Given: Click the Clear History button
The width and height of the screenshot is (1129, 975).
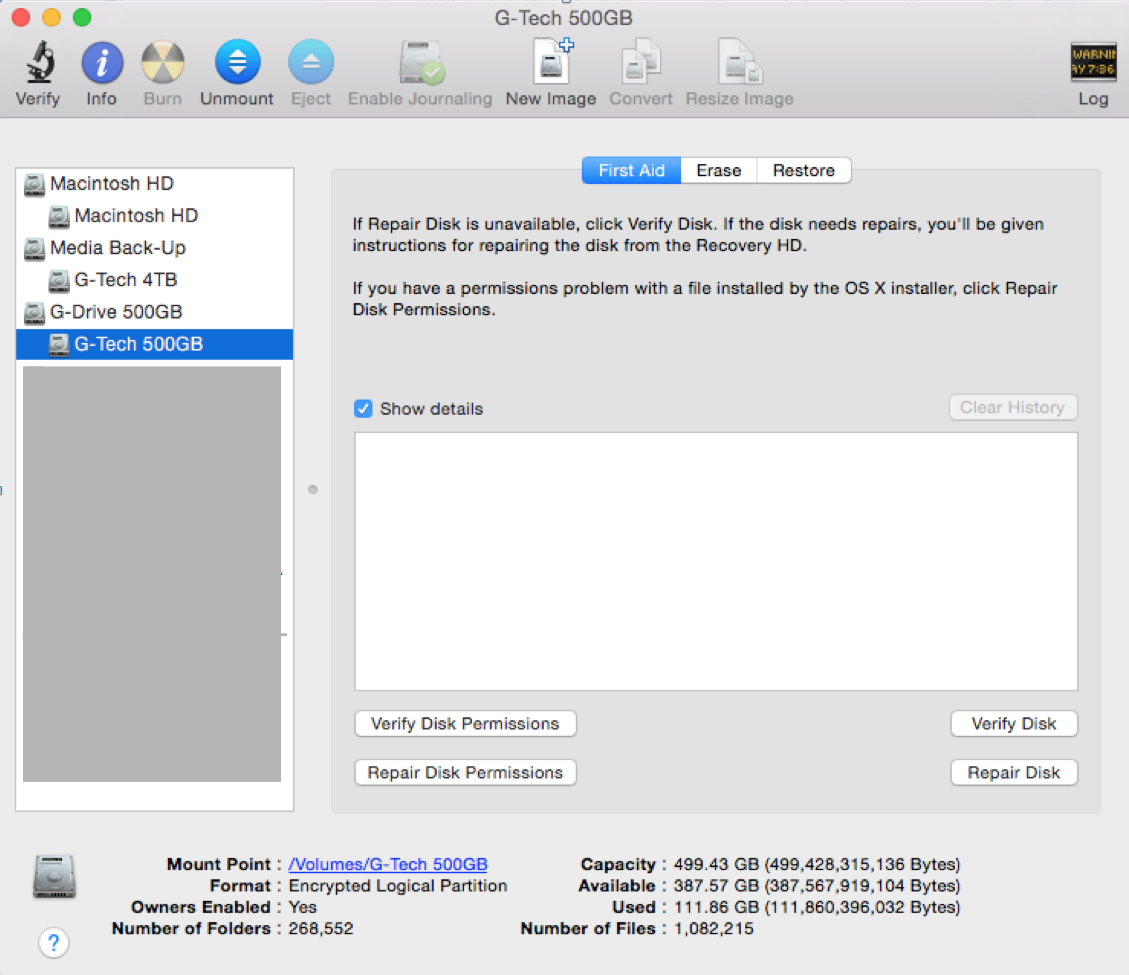Looking at the screenshot, I should pos(1012,408).
